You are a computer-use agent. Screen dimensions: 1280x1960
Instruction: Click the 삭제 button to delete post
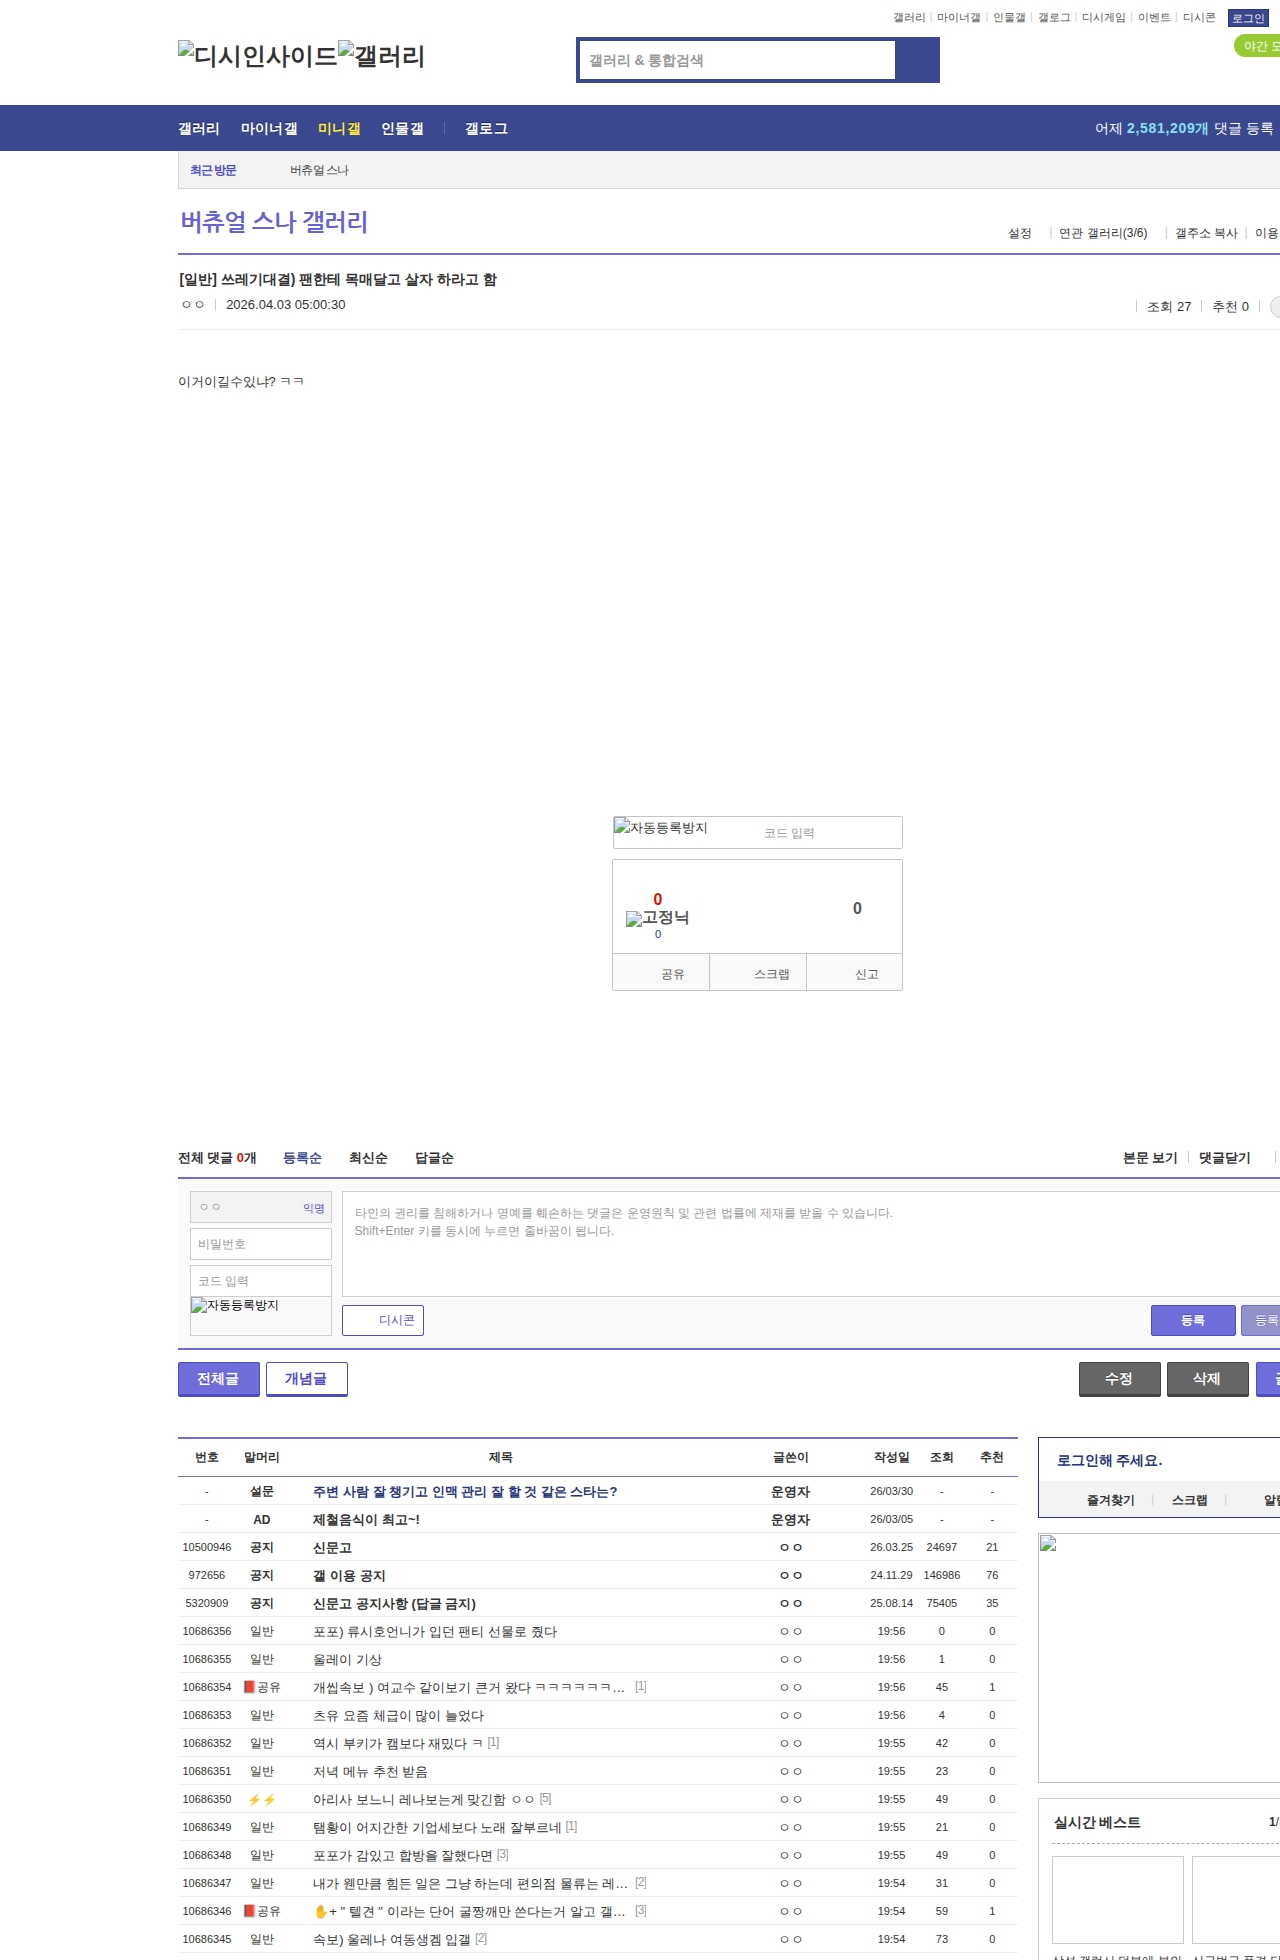coord(1207,1378)
